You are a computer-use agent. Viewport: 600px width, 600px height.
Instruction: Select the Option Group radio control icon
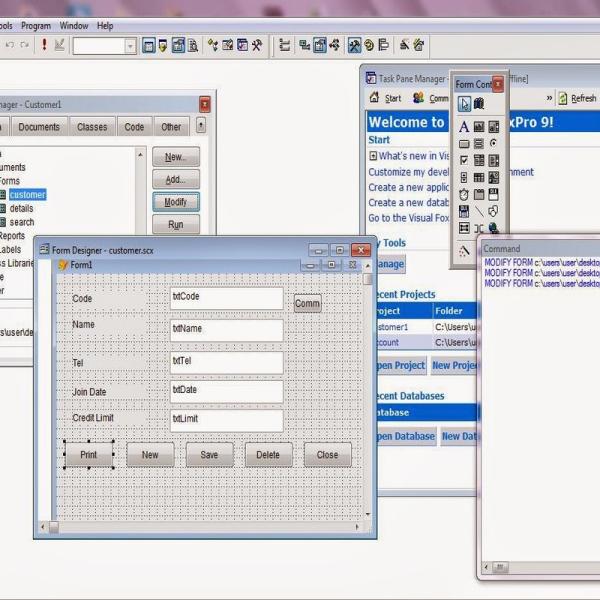click(x=493, y=144)
